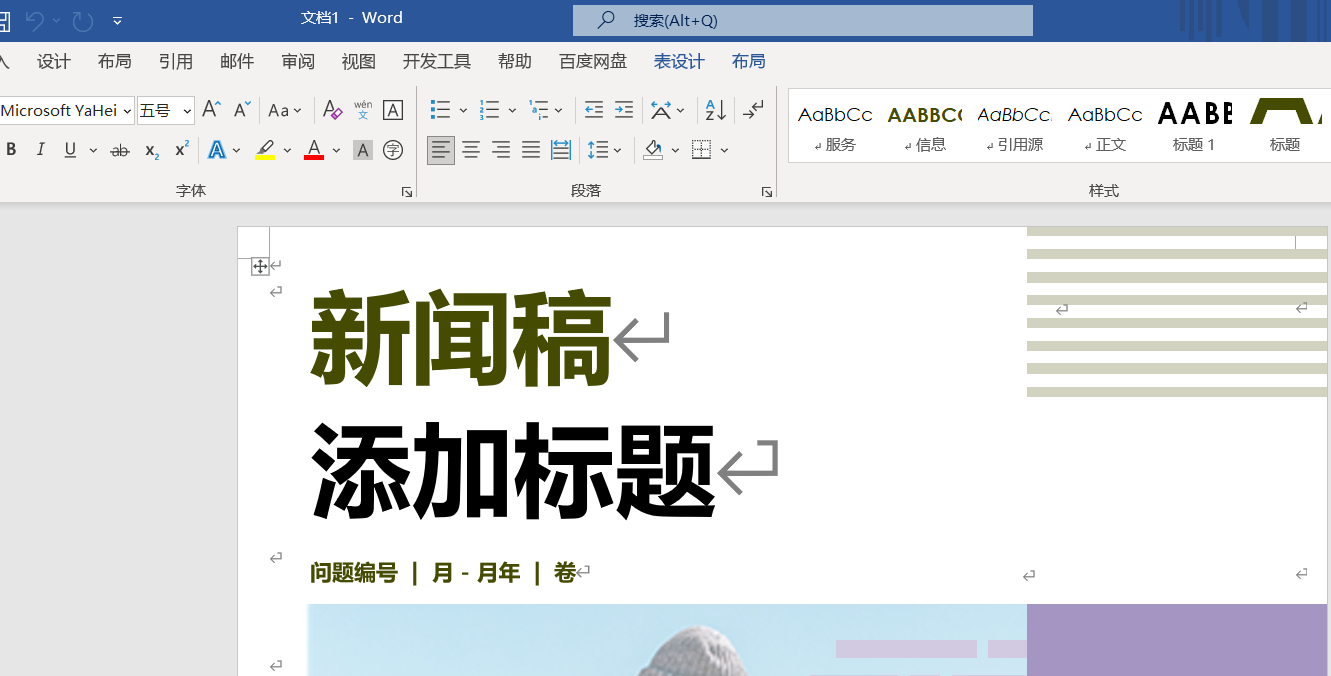1331x676 pixels.
Task: Clear all formatting with eraser A icon
Action: coord(333,110)
